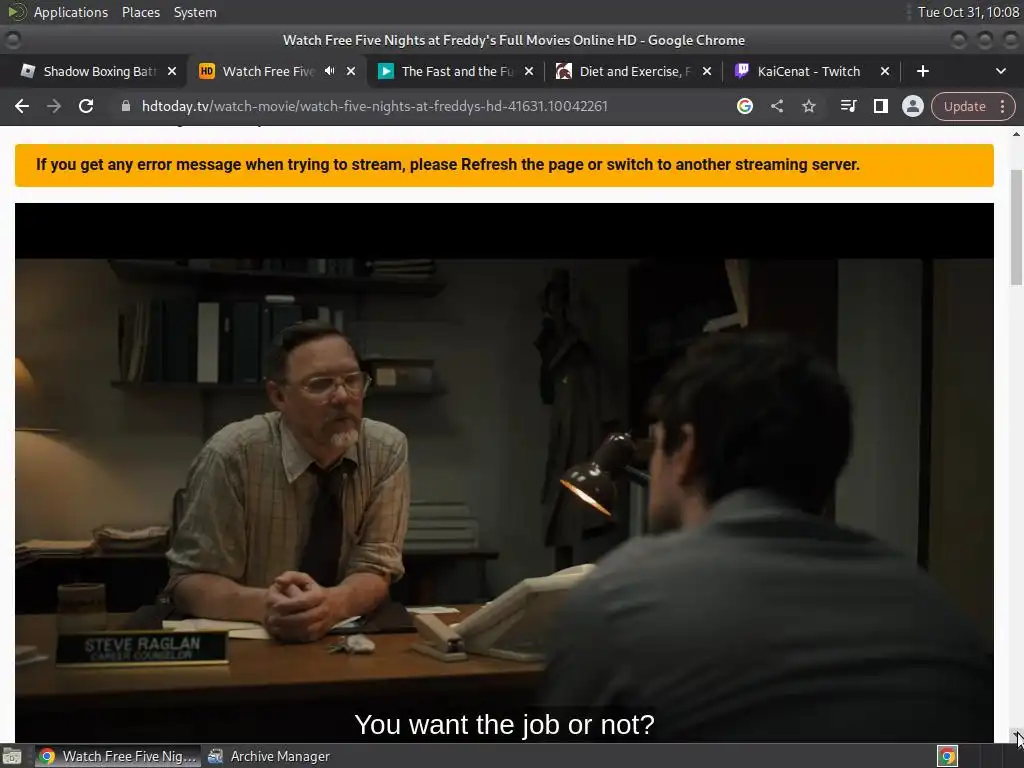
Task: Open a new tab with plus button
Action: click(922, 71)
